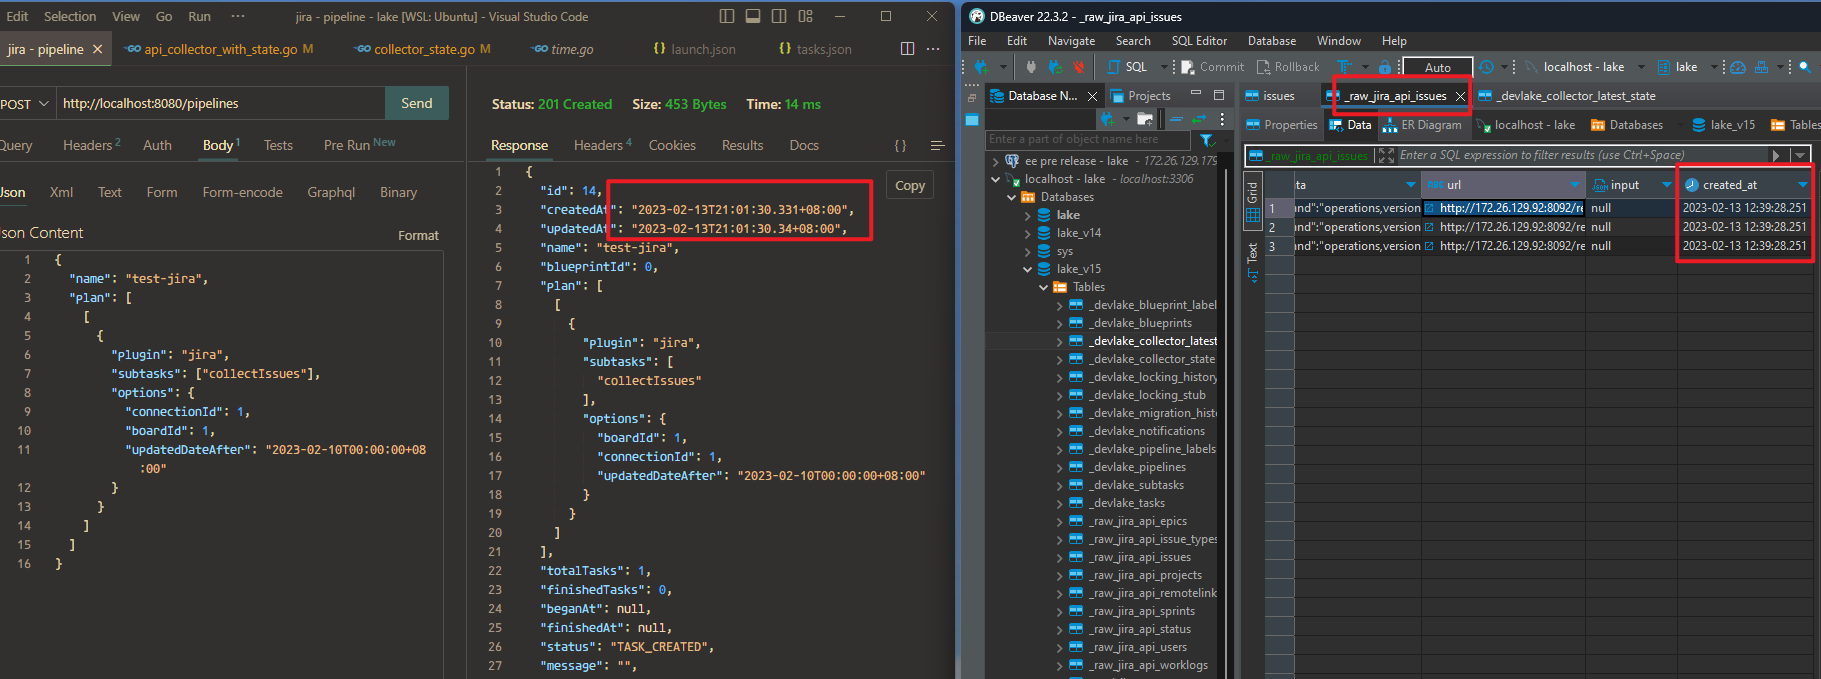This screenshot has height=679, width=1821.
Task: Click Reconnect icon in DBeaver toolbar
Action: (1055, 67)
